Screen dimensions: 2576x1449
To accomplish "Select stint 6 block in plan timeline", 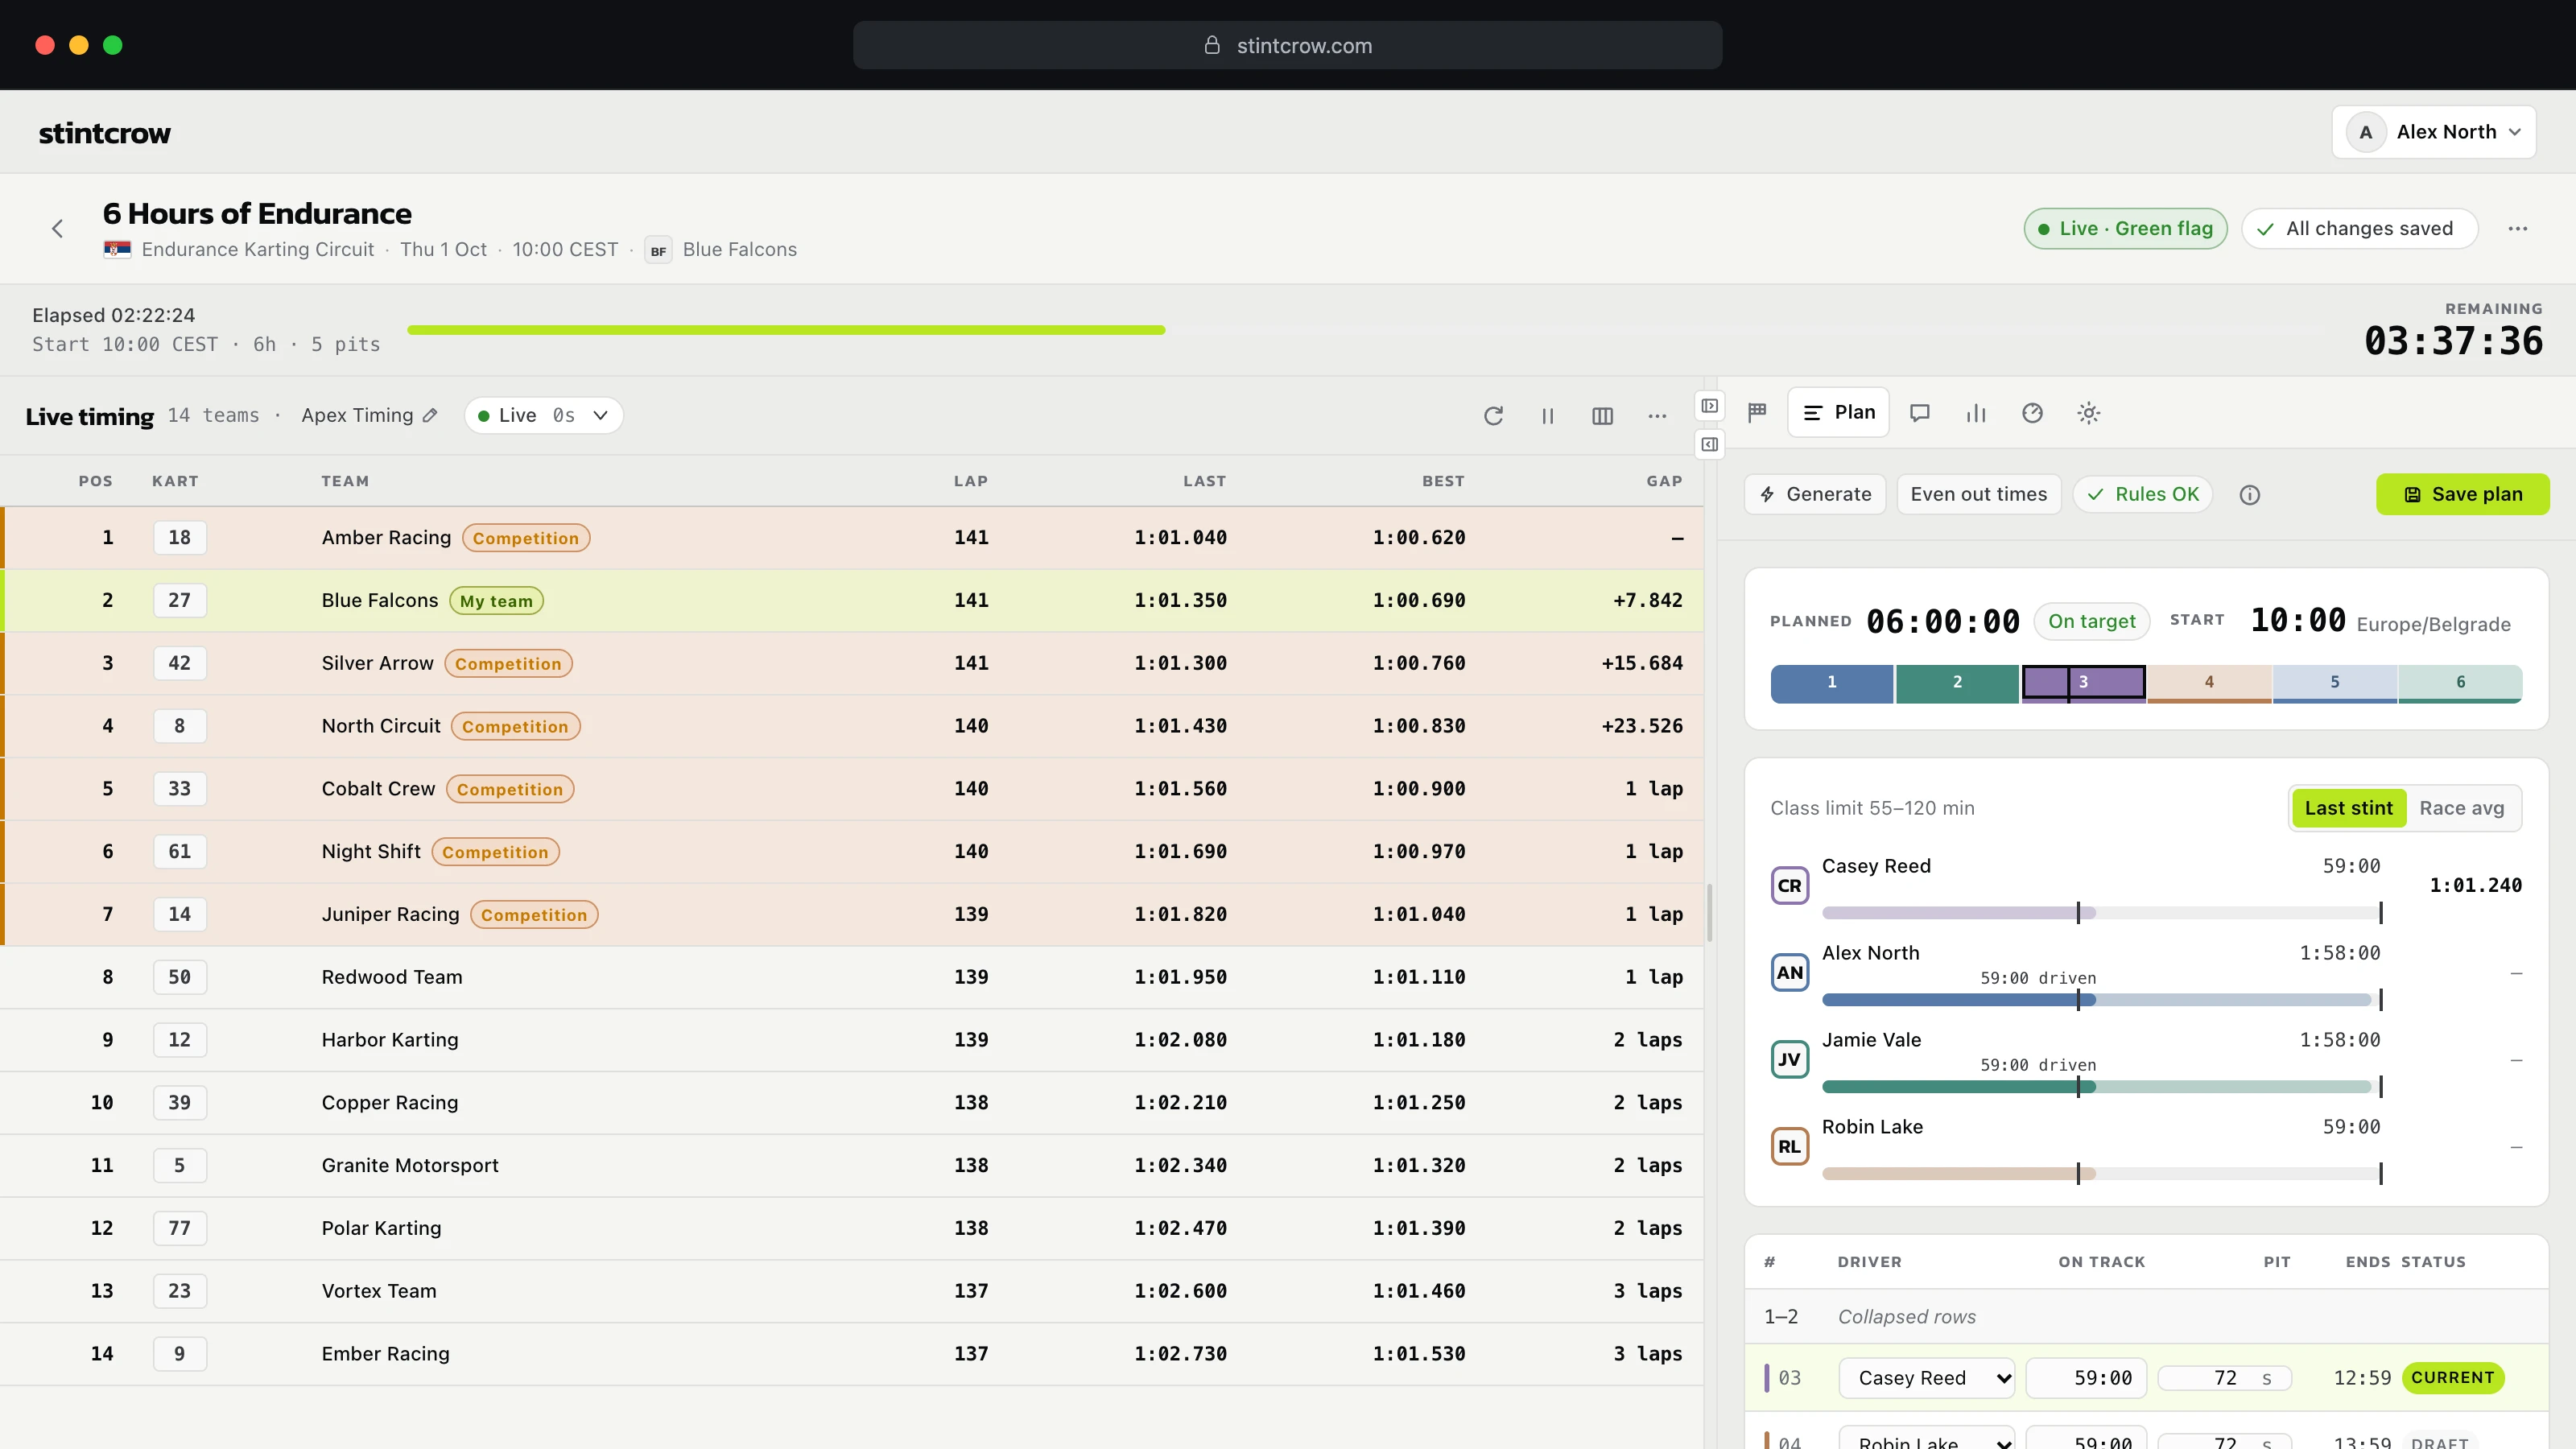I will coord(2460,683).
